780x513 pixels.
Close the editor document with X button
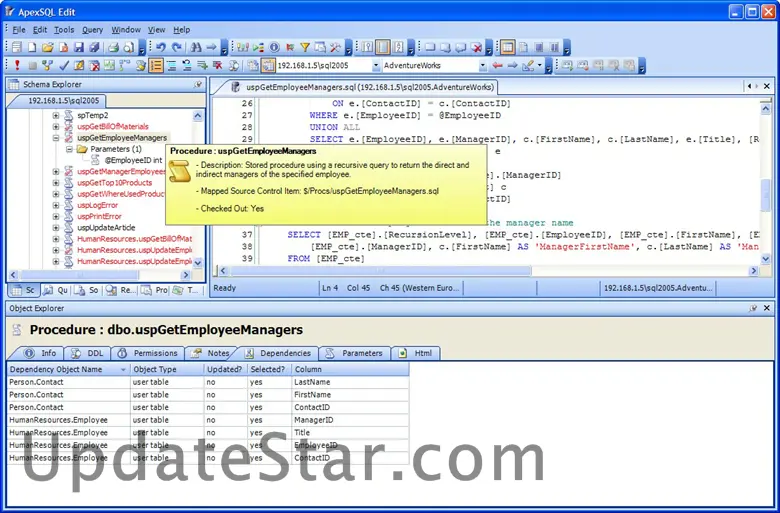[x=767, y=86]
